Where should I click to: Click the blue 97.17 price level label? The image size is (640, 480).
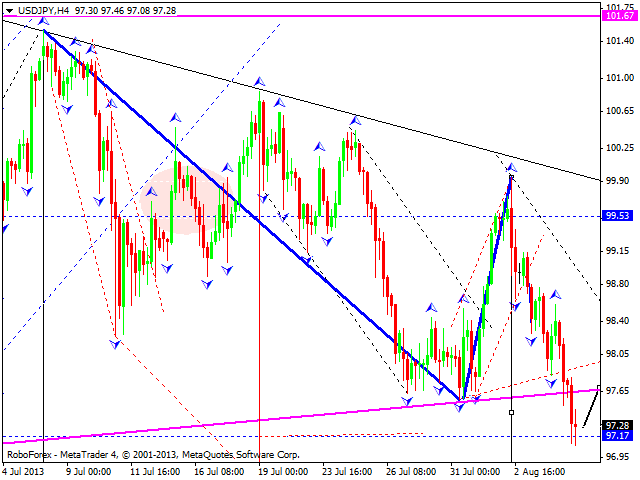(x=620, y=437)
